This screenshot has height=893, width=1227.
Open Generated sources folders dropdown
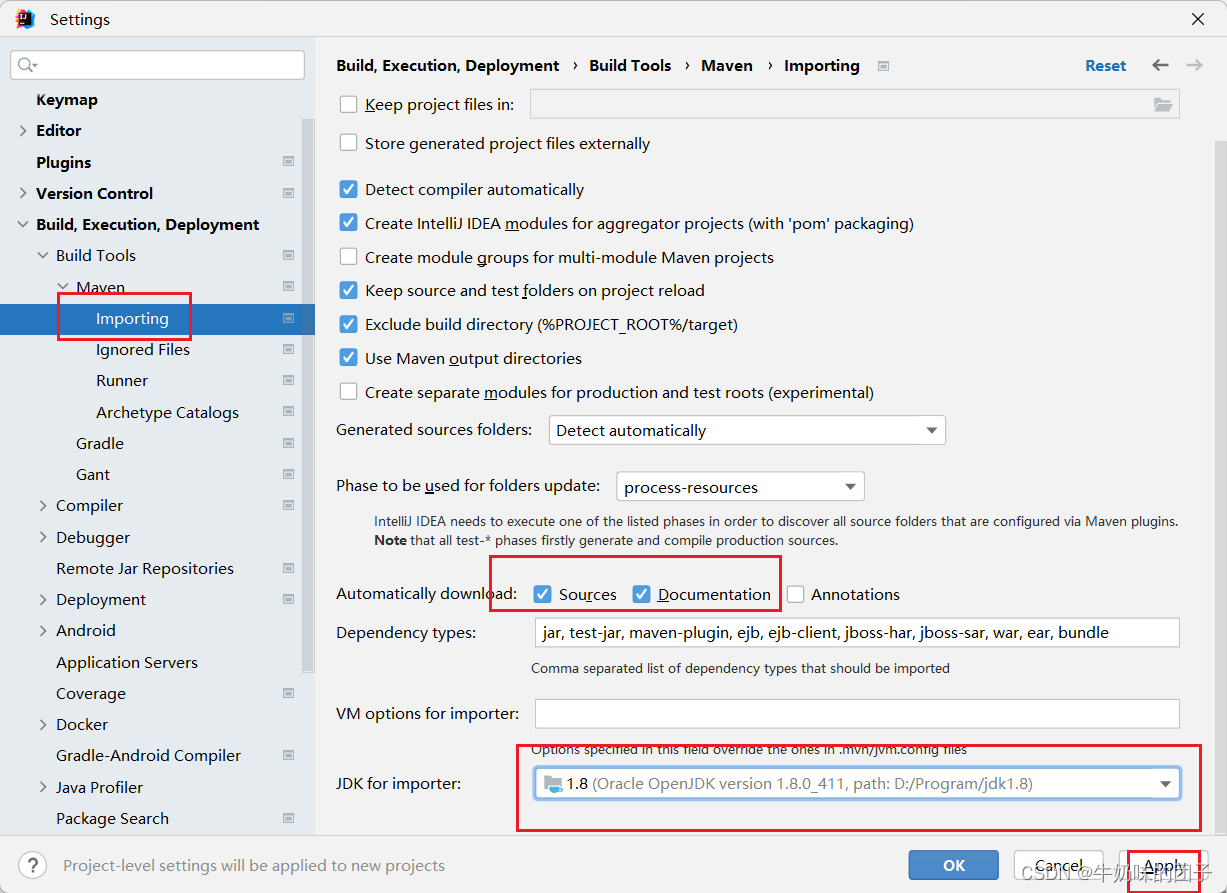coord(747,430)
